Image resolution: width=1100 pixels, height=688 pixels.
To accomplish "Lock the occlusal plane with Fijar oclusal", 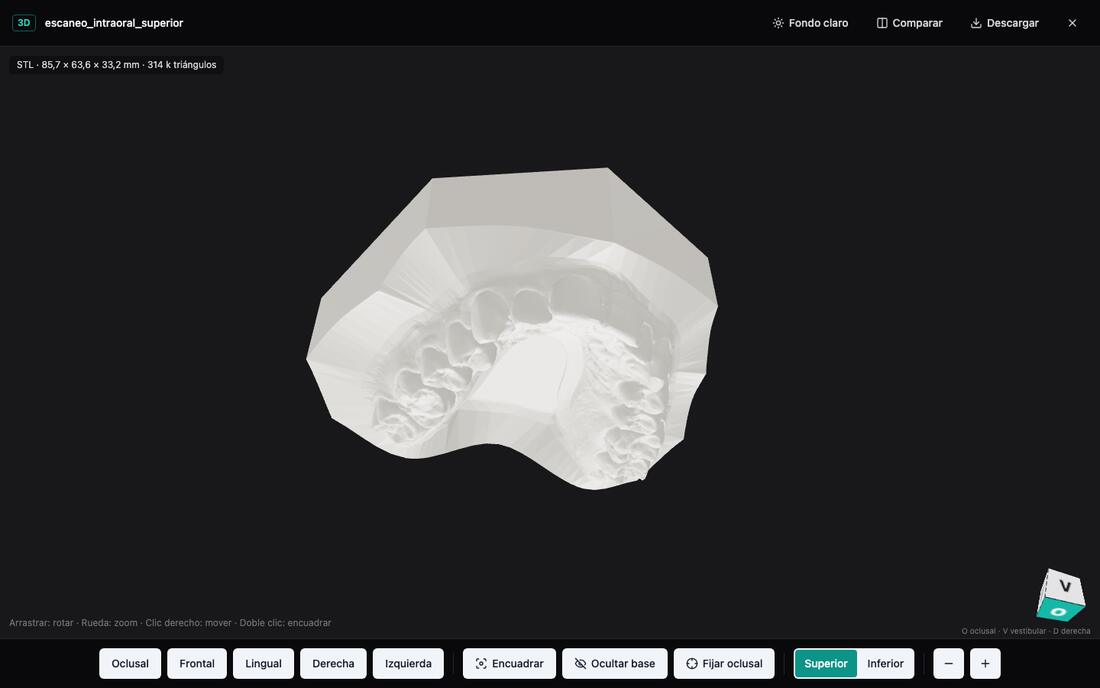I will pos(724,663).
